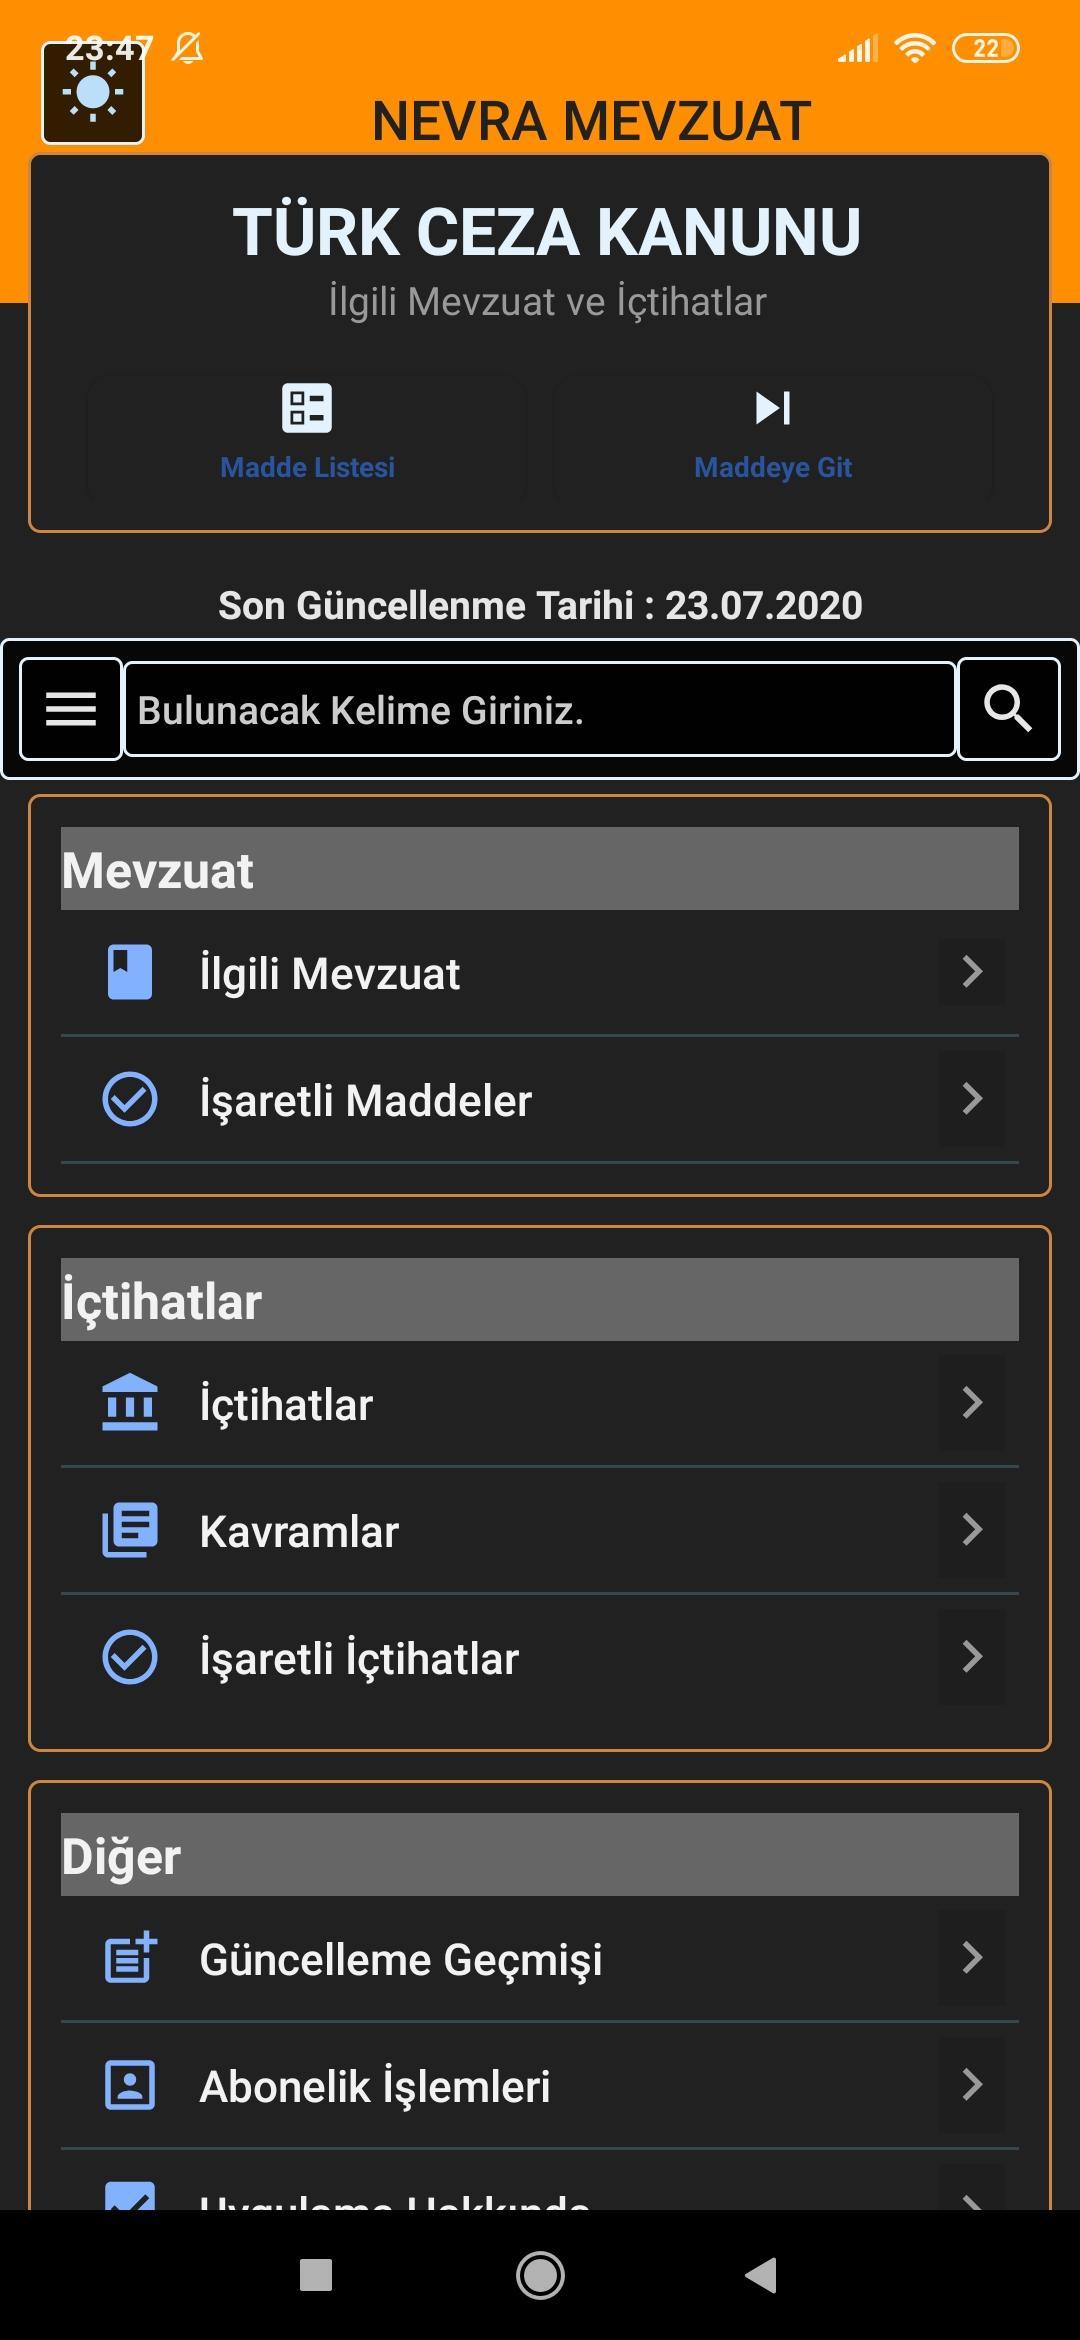The image size is (1080, 2340).
Task: Tap the İlgili Mevzuat bookmark icon
Action: pos(130,972)
